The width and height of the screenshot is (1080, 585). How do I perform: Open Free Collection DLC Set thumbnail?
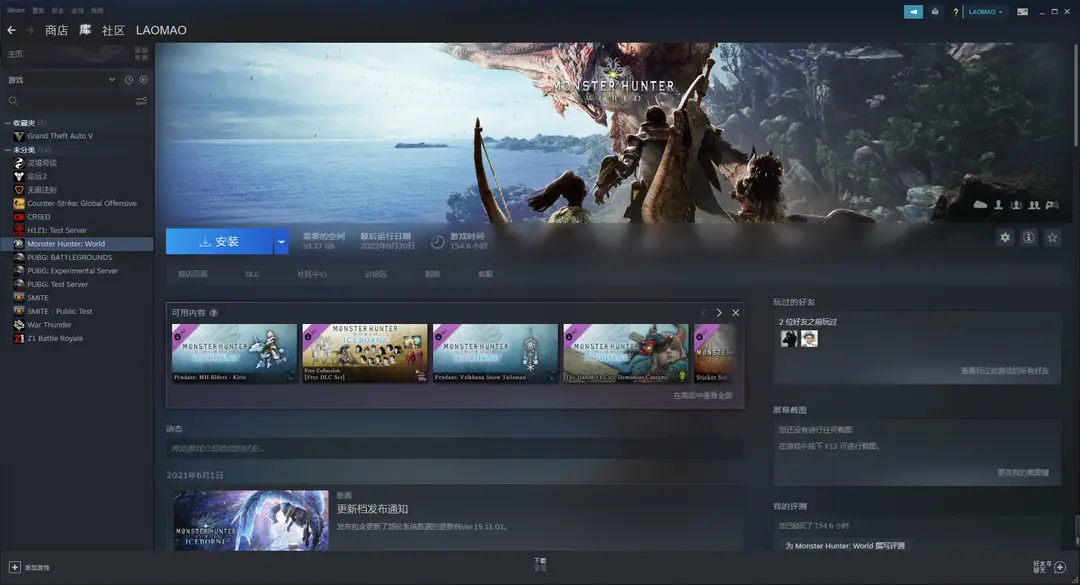pyautogui.click(x=365, y=353)
